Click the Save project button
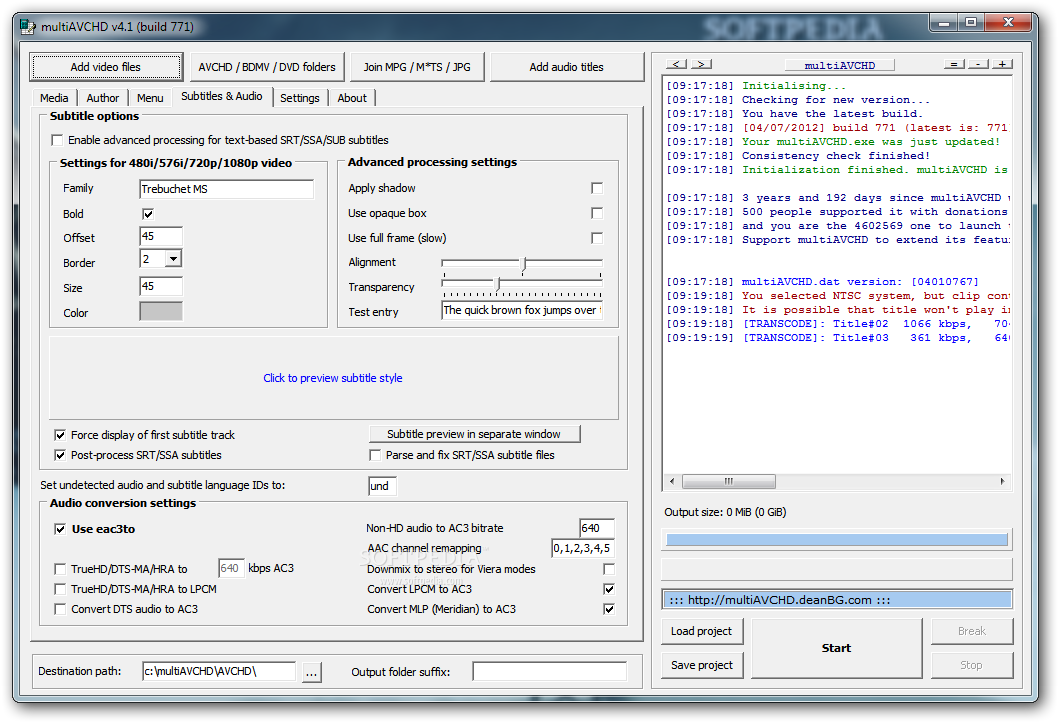This screenshot has height=723, width=1059. point(702,665)
